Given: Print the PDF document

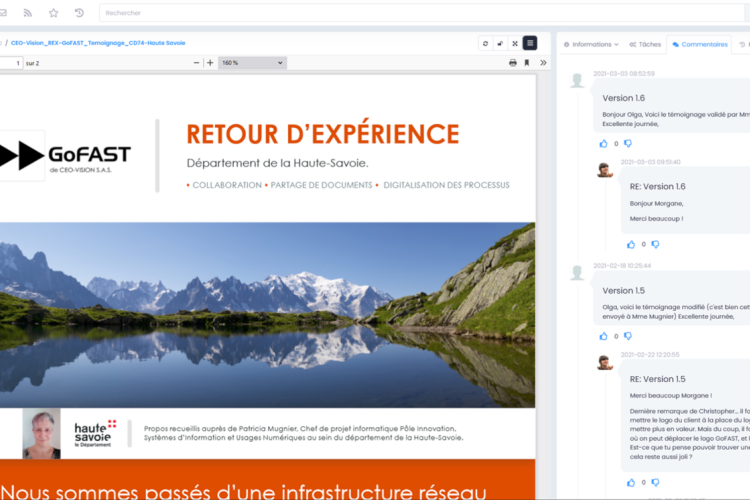Looking at the screenshot, I should [513, 63].
